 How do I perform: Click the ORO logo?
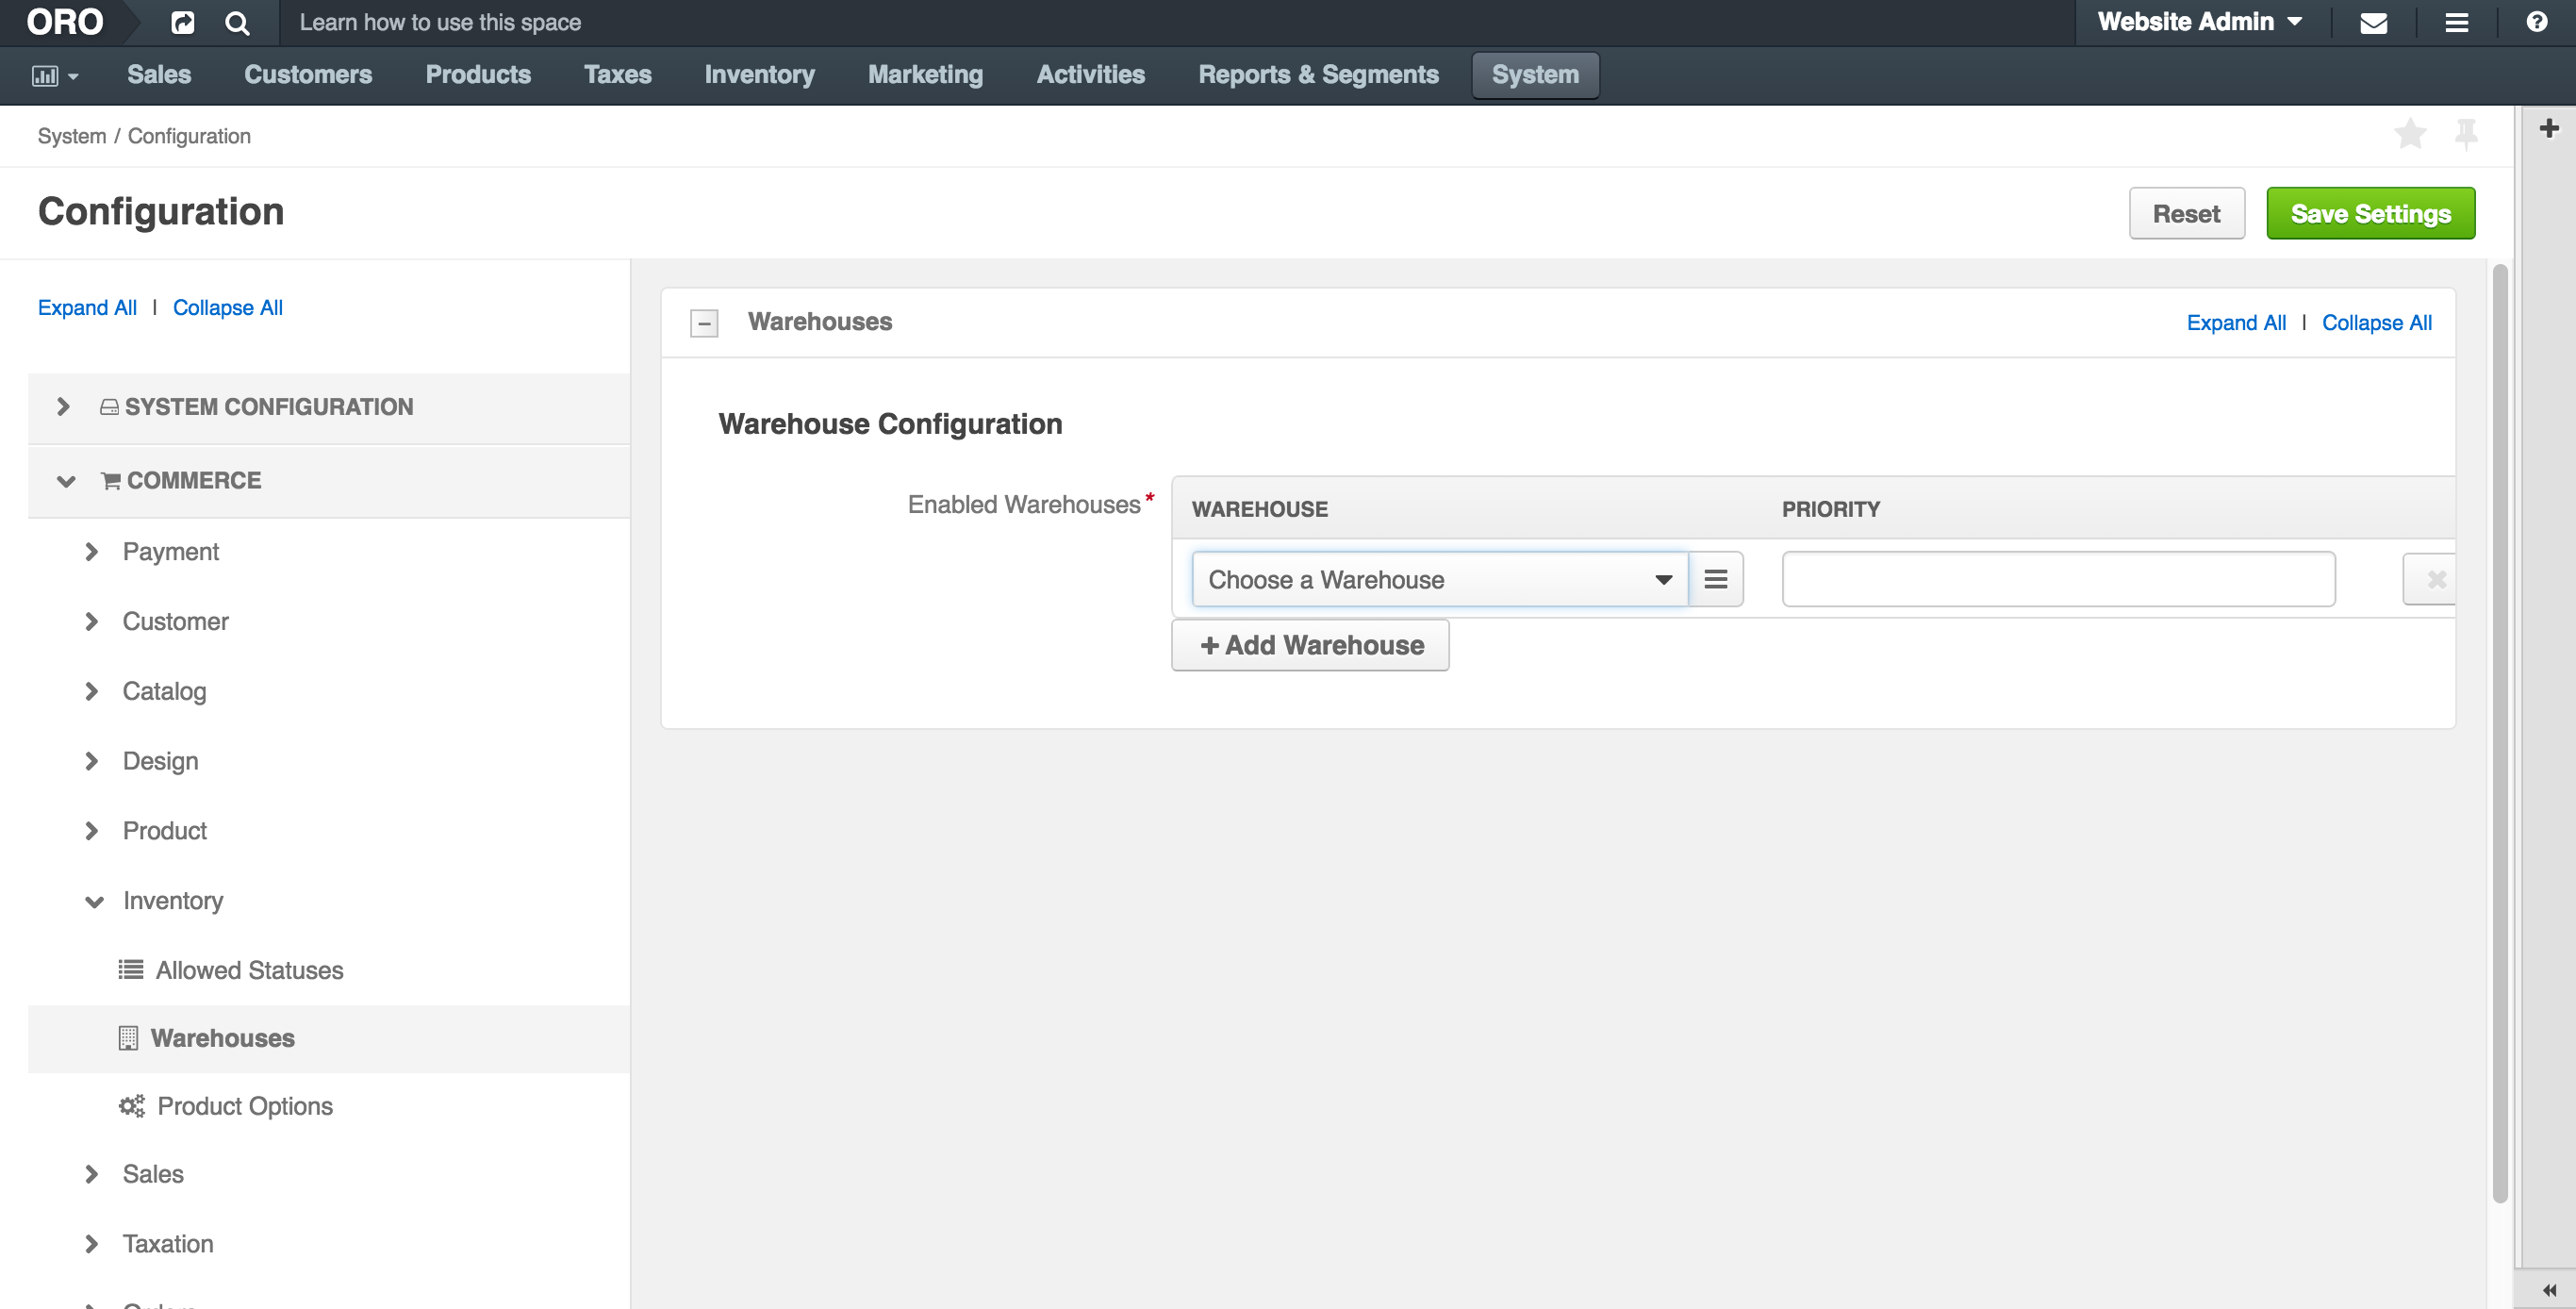65,22
